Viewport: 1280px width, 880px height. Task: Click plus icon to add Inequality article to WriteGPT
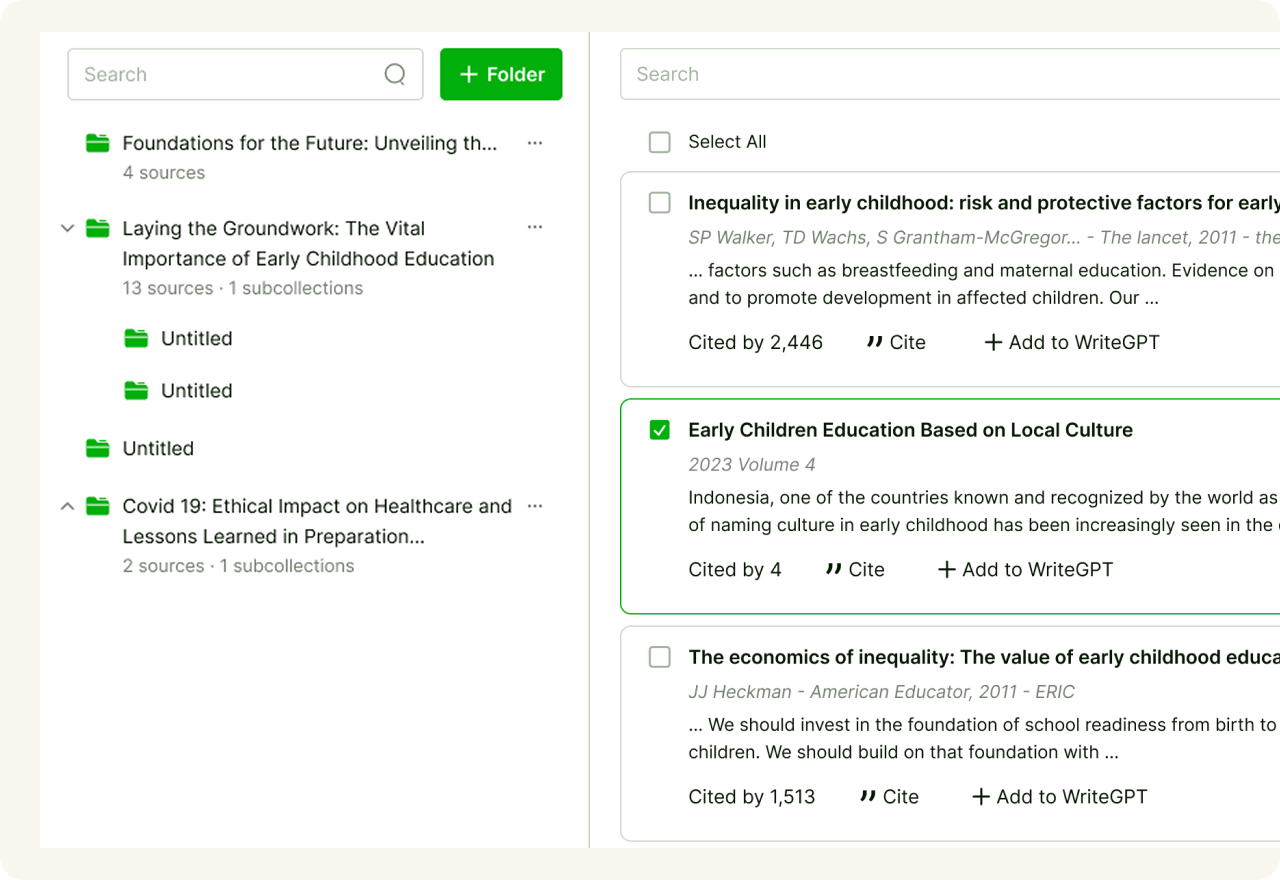[x=993, y=343]
